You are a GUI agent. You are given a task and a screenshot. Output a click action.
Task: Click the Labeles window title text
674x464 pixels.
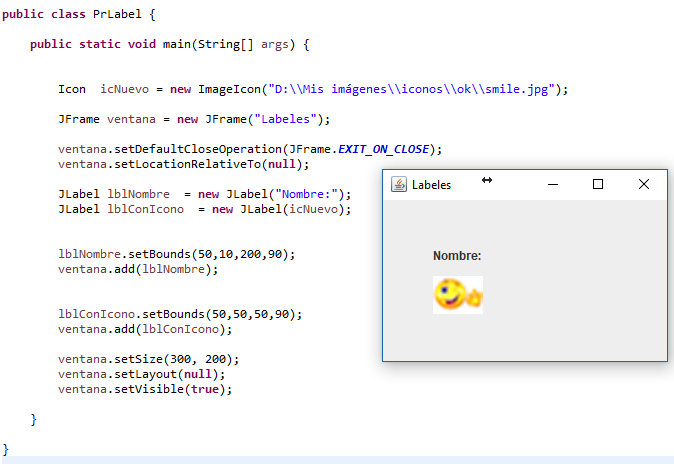431,185
